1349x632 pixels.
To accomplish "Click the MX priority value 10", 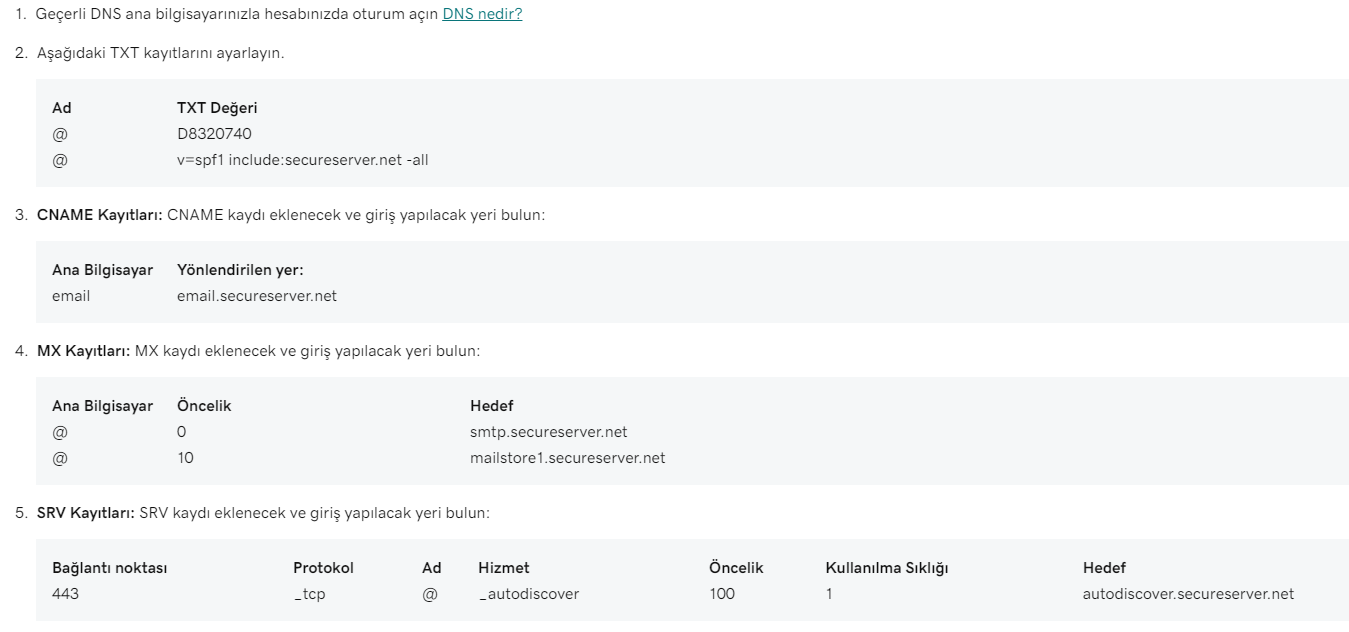I will pos(185,458).
